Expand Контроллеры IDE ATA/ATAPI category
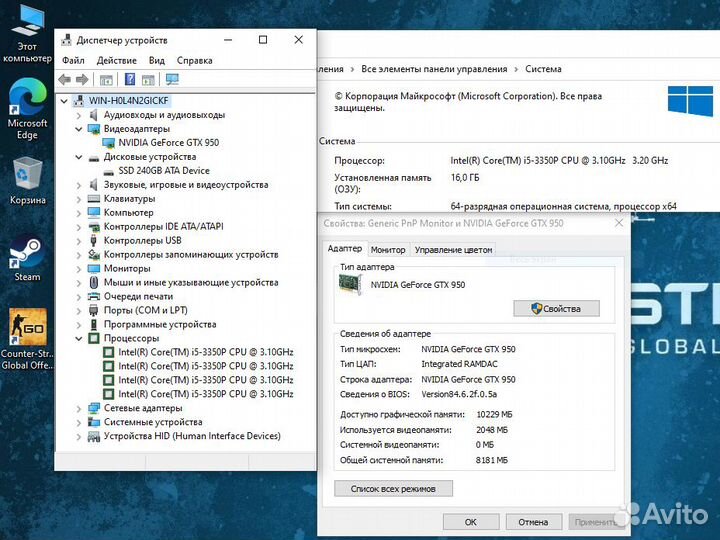Viewport: 720px width, 540px height. point(79,227)
